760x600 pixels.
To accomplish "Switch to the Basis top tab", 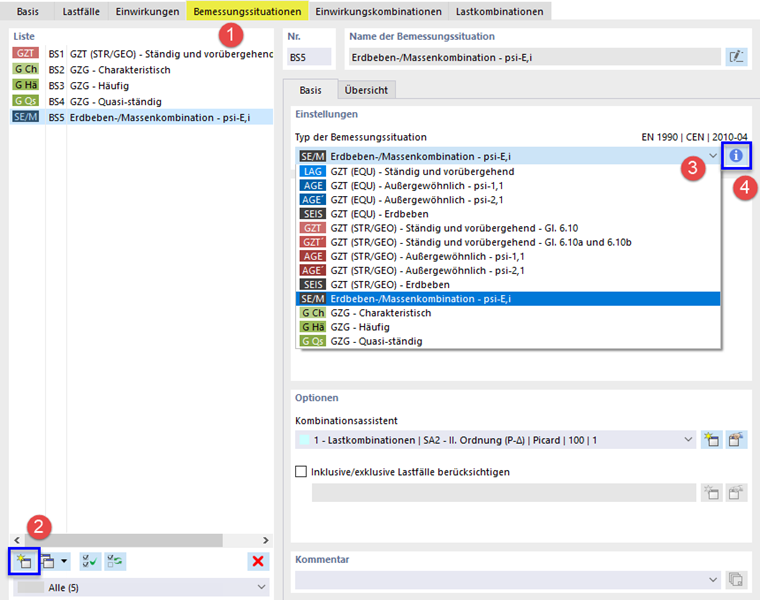I will click(27, 11).
